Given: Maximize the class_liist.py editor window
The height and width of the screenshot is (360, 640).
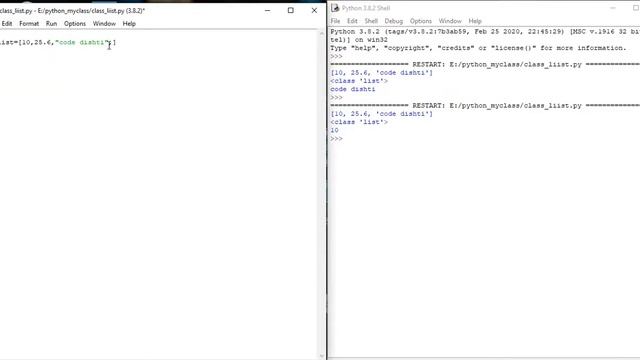Looking at the screenshot, I should tap(291, 11).
